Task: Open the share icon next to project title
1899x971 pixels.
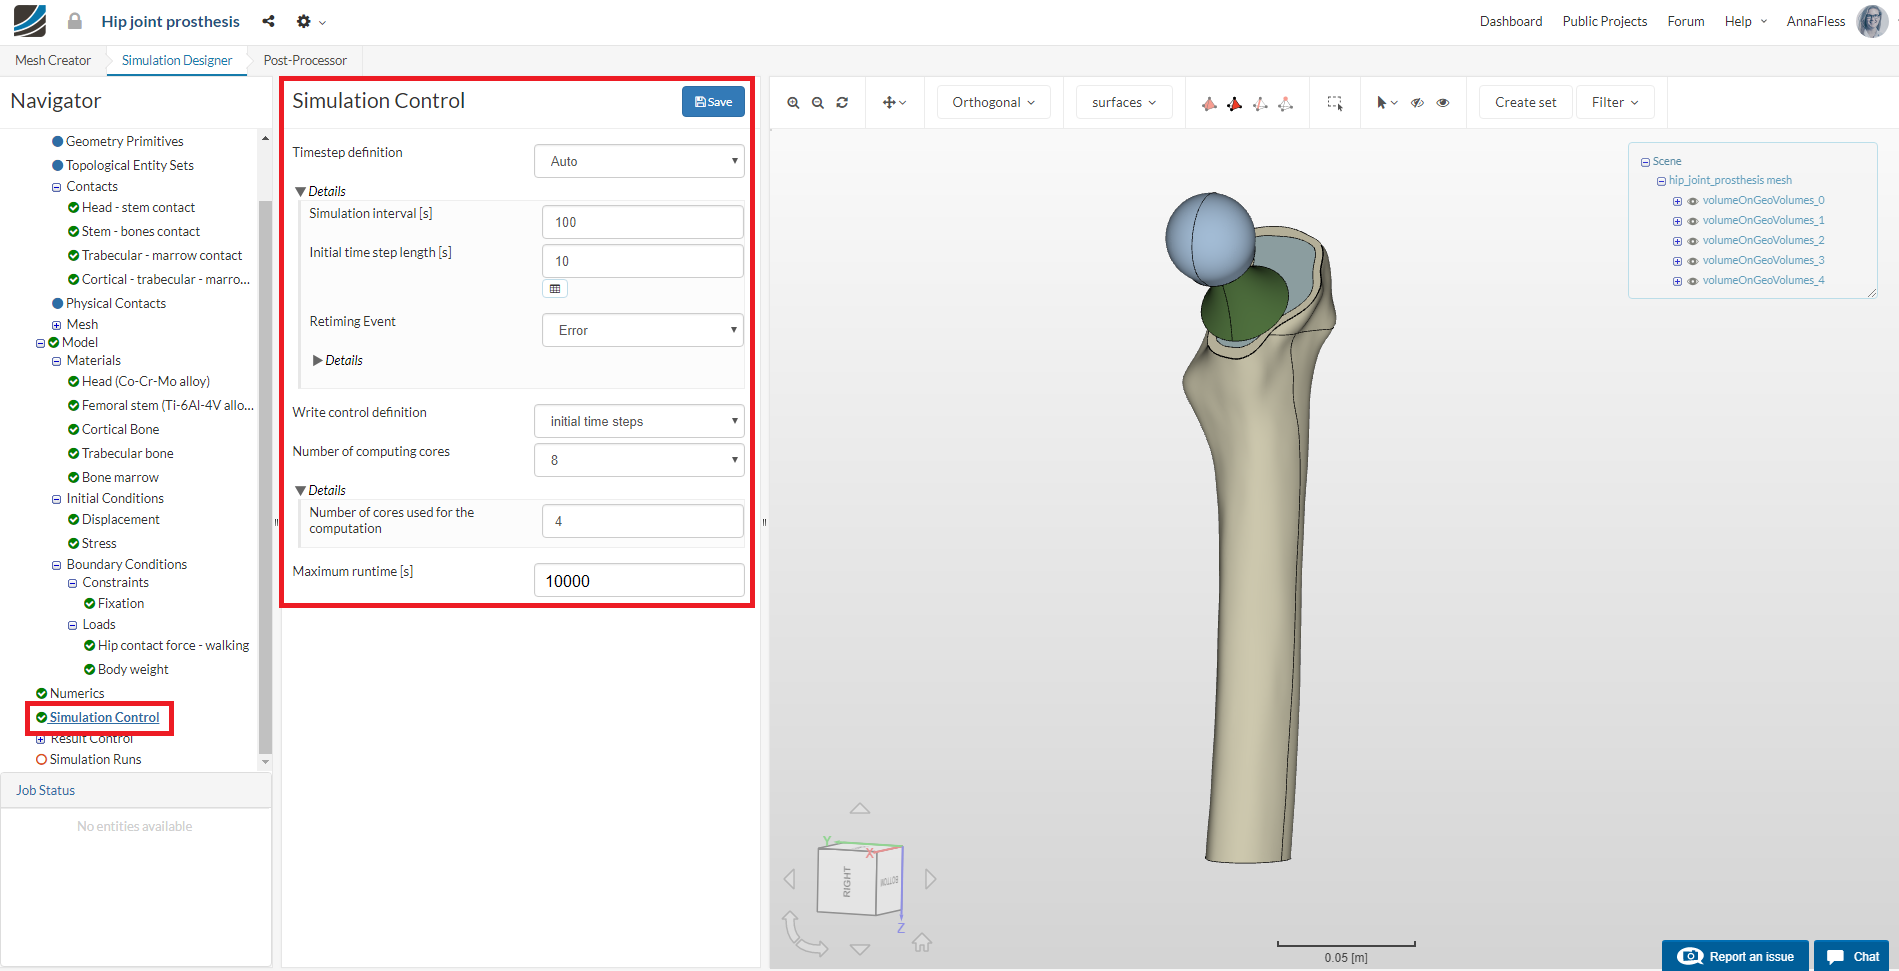Action: pos(267,20)
